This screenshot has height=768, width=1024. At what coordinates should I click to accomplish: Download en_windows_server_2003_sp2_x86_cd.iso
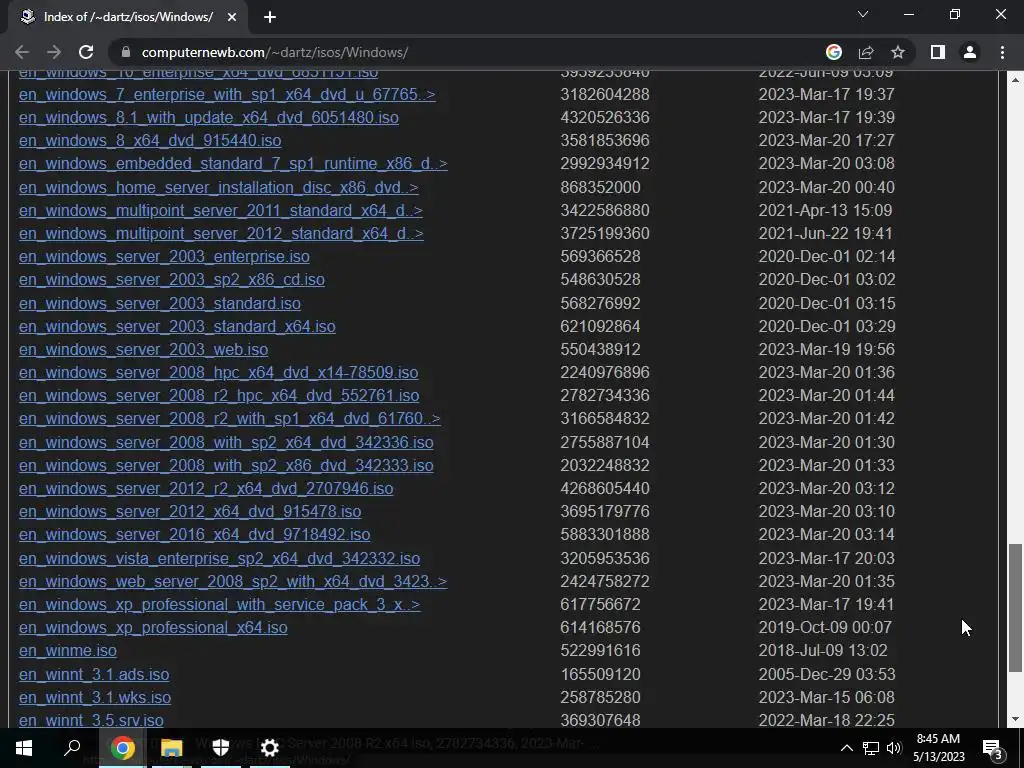172,280
